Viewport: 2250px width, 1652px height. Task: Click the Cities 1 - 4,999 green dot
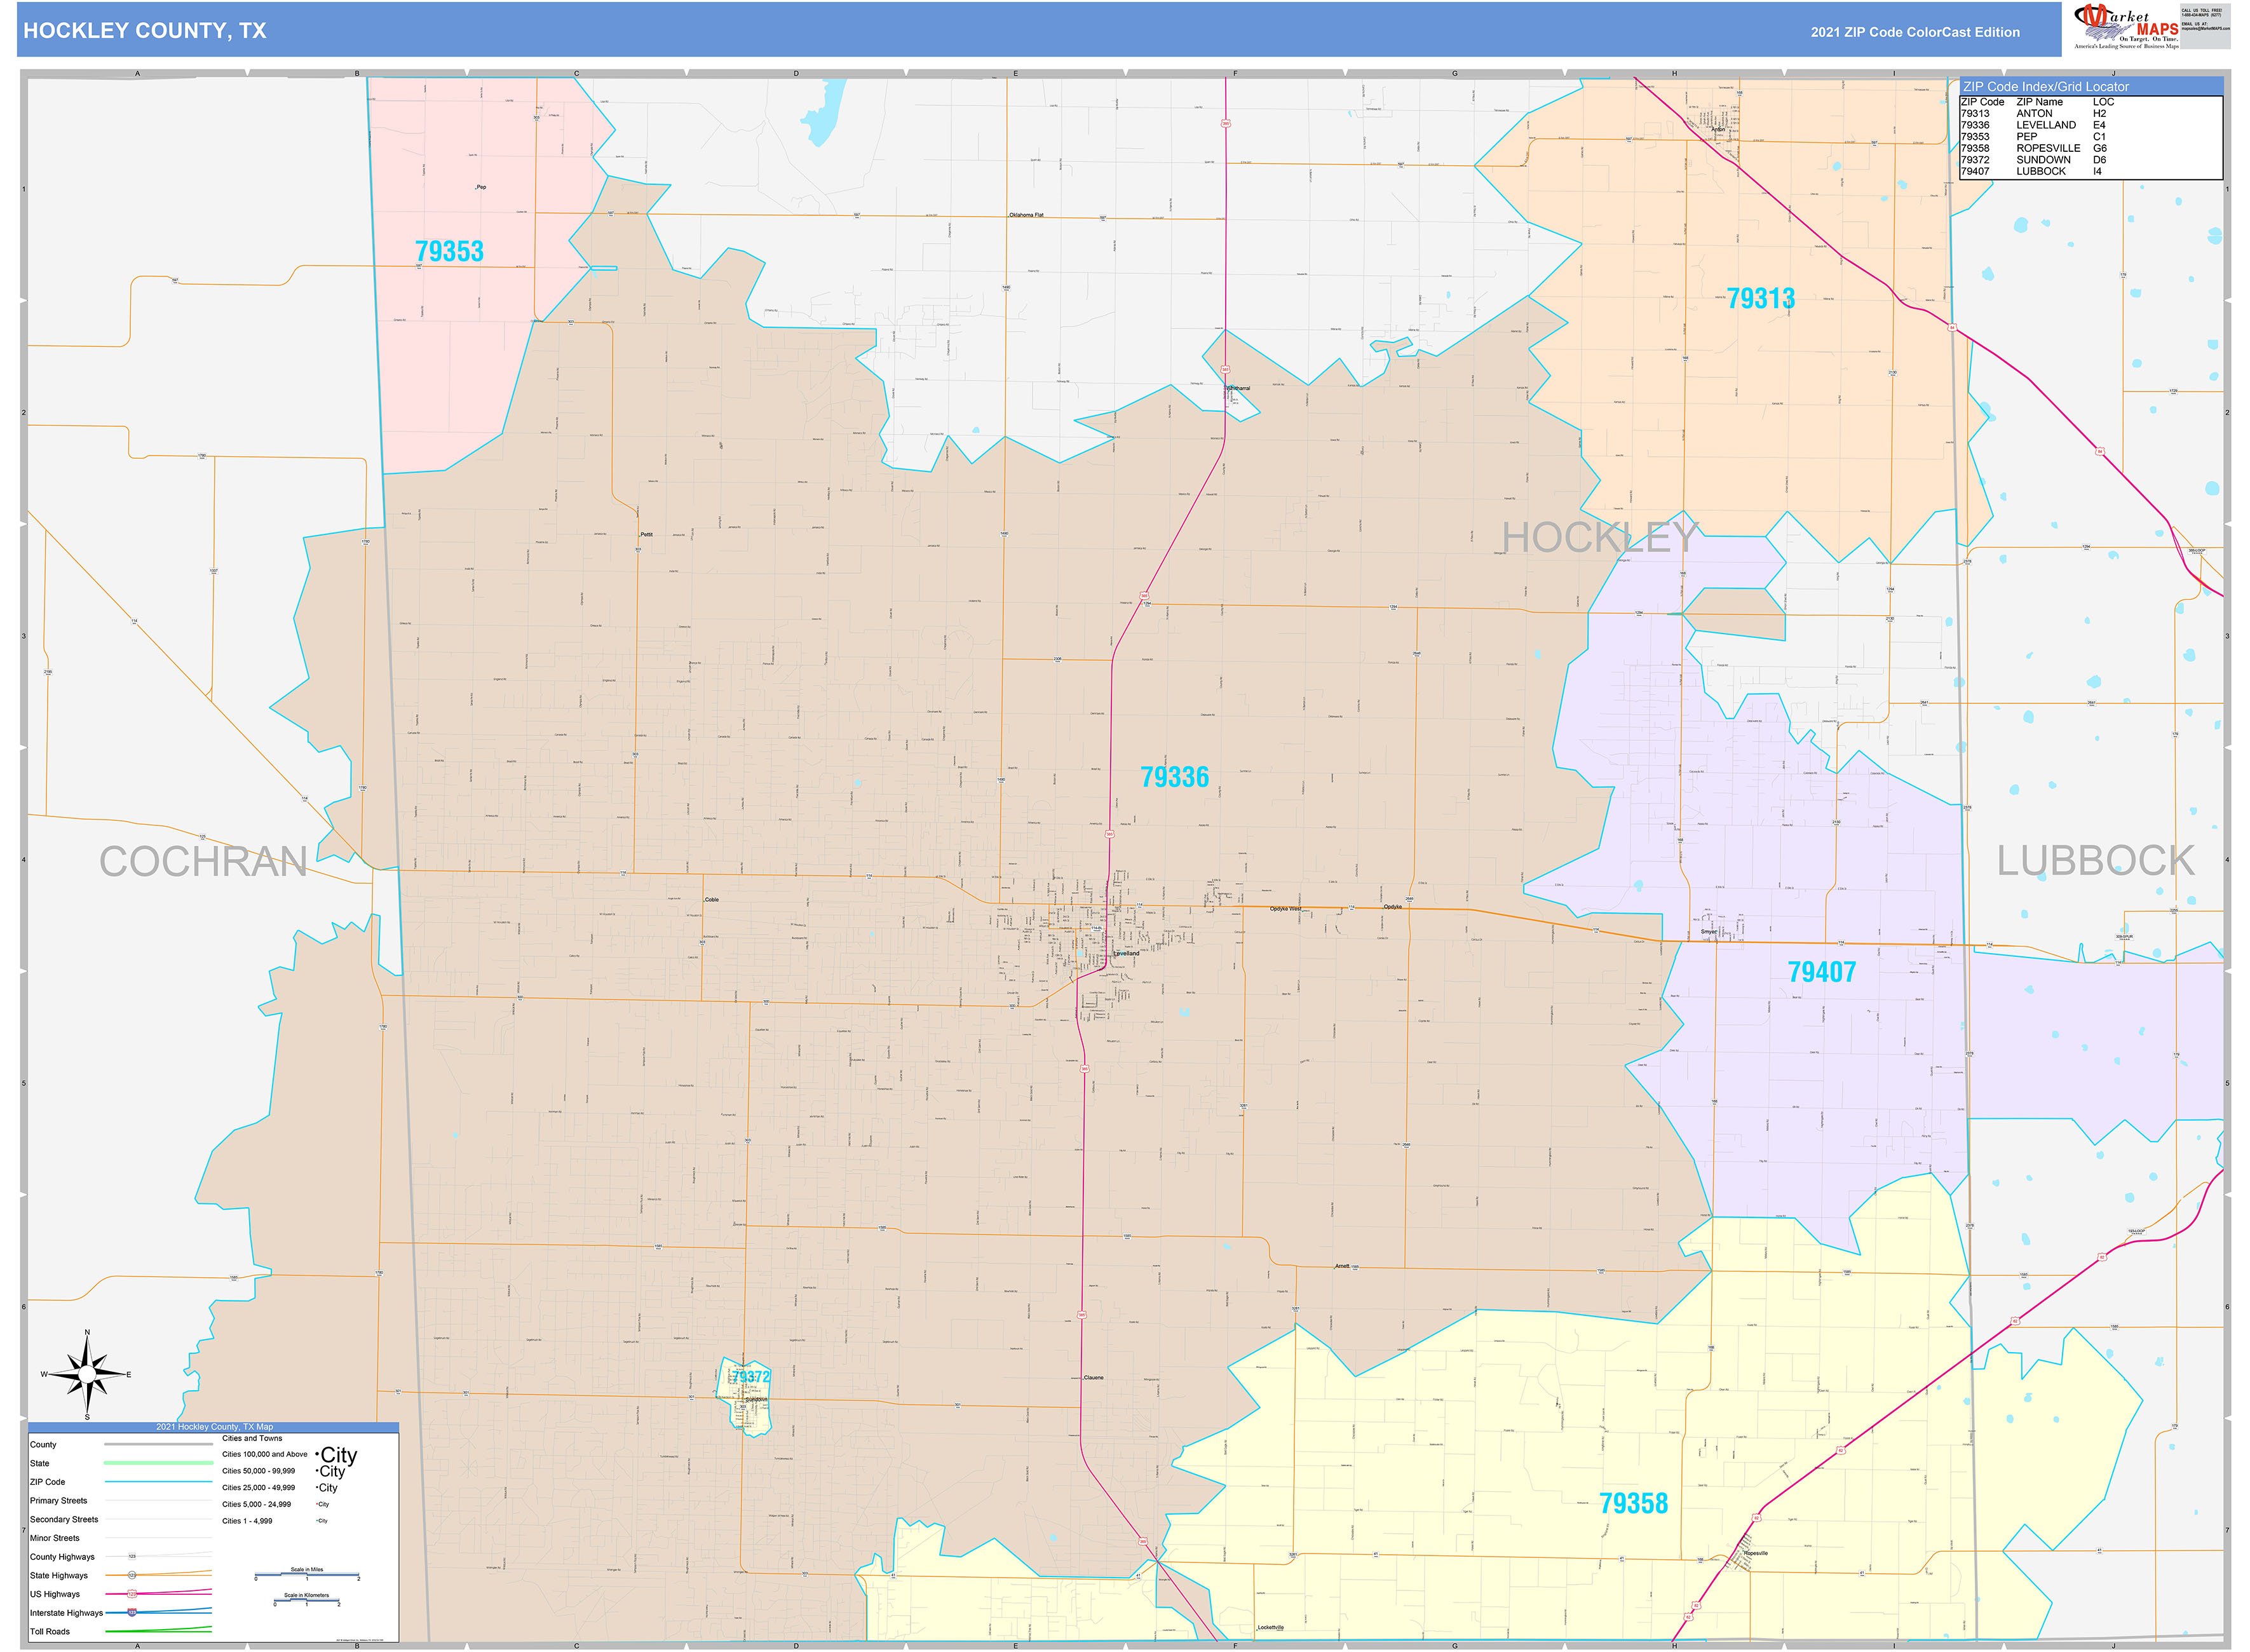pyautogui.click(x=317, y=1521)
